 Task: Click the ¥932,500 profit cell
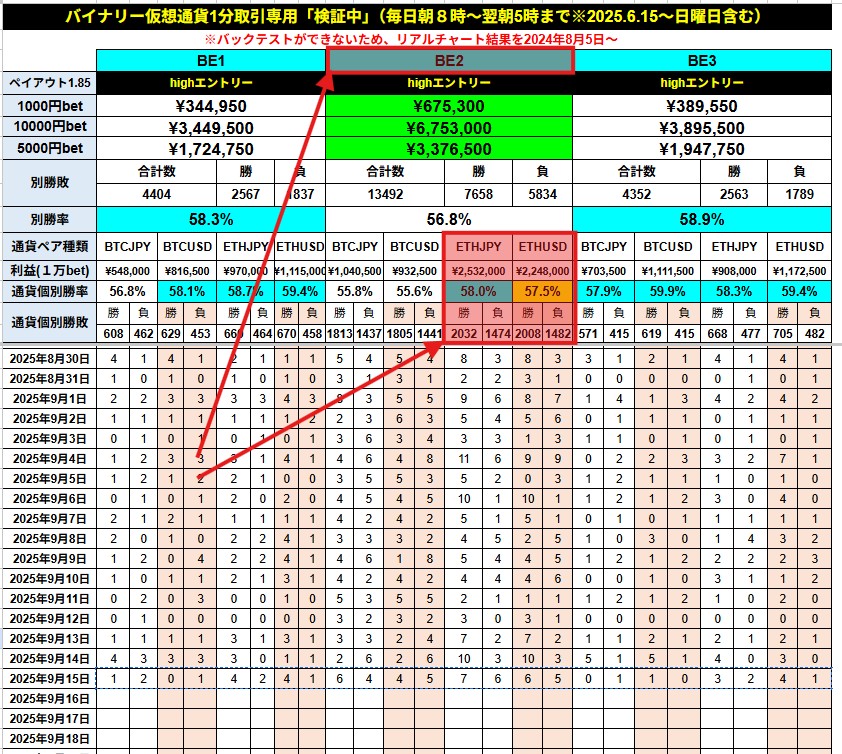coord(414,271)
